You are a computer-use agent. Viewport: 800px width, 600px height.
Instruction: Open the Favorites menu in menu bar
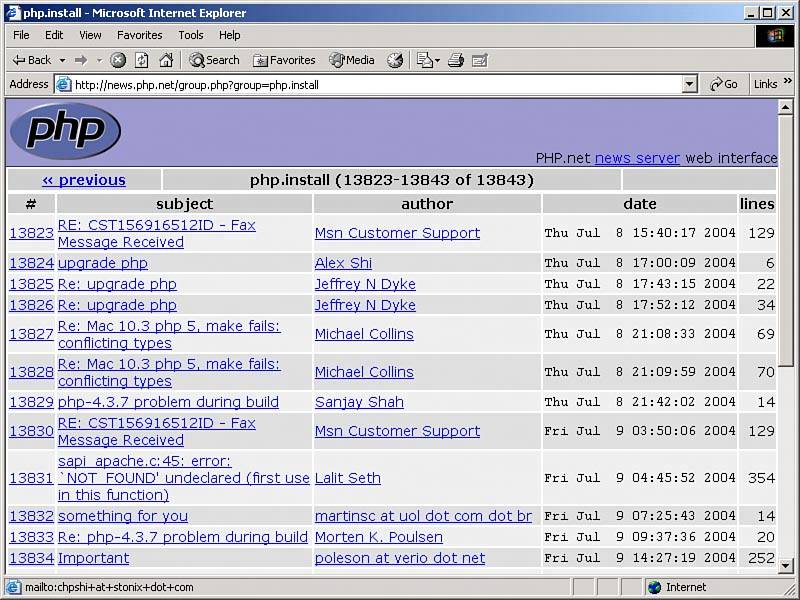pyautogui.click(x=139, y=35)
